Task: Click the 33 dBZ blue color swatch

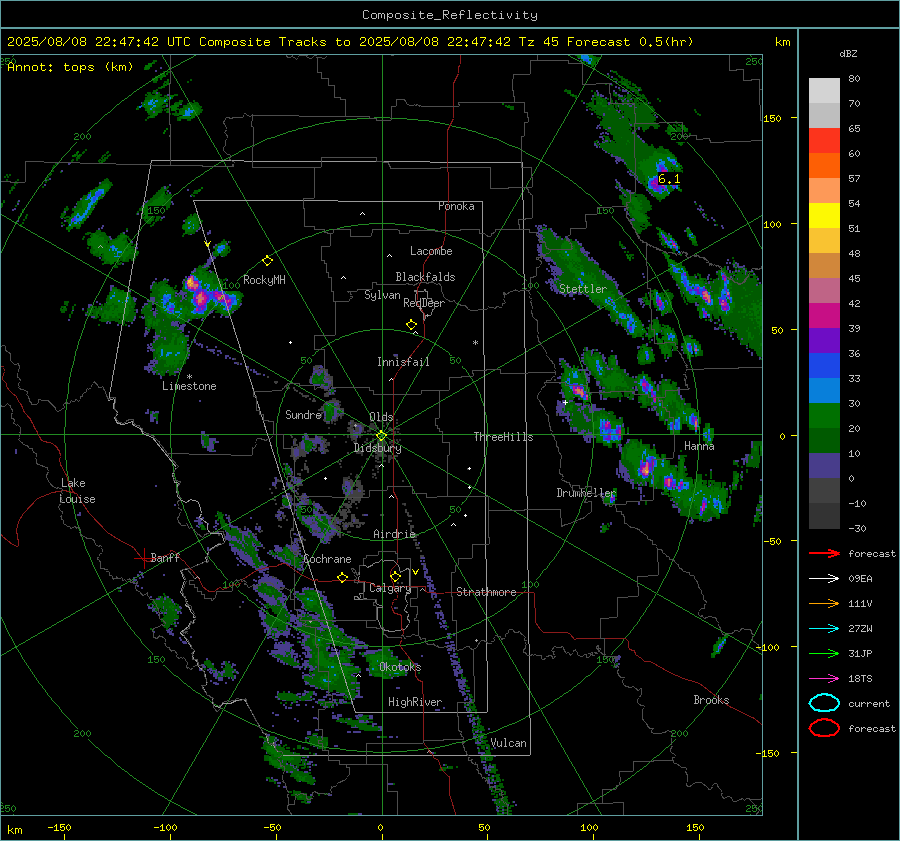Action: click(x=824, y=365)
